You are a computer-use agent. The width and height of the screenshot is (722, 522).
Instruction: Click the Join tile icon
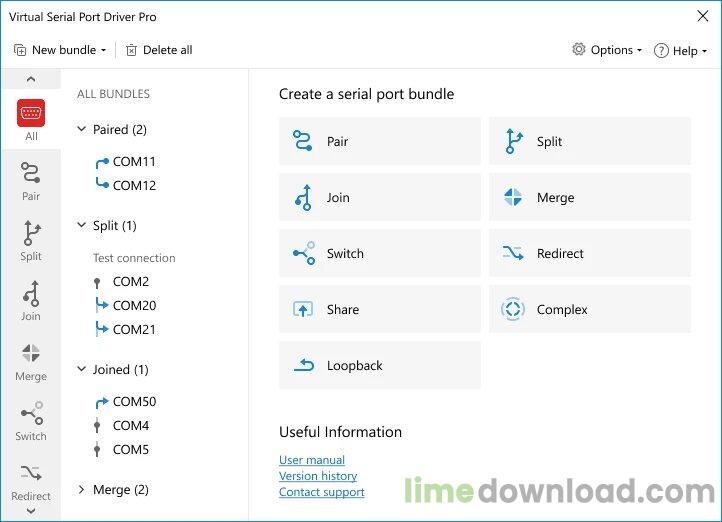pos(303,197)
